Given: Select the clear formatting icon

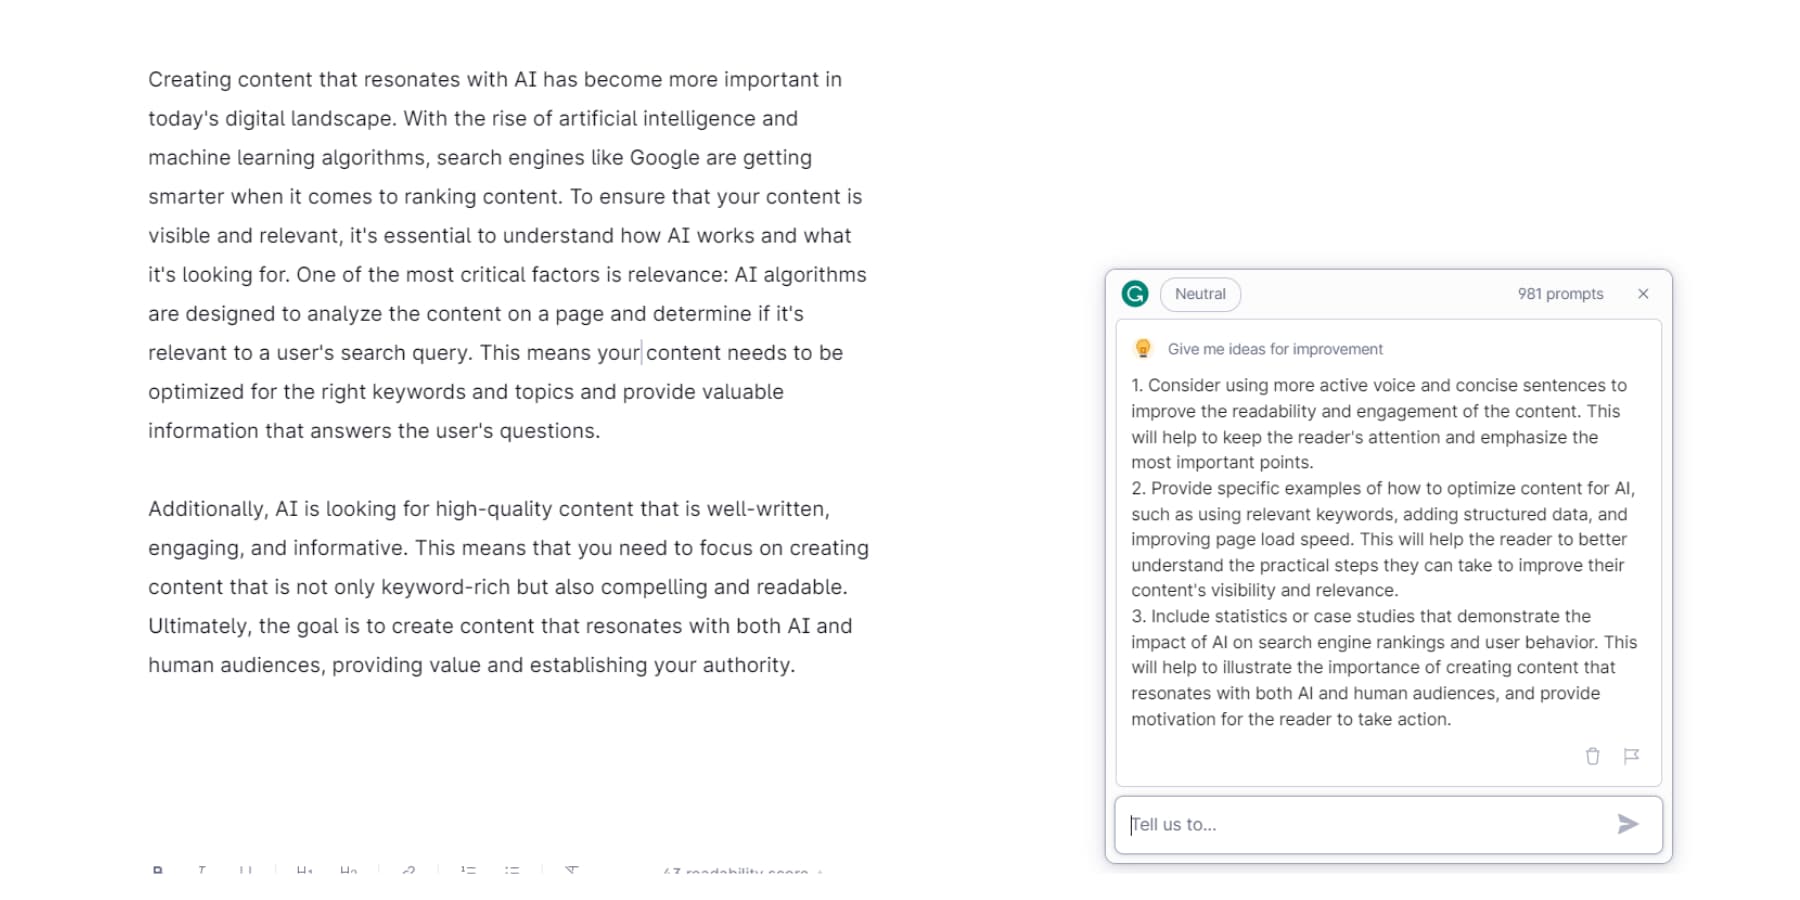Looking at the screenshot, I should tap(570, 872).
